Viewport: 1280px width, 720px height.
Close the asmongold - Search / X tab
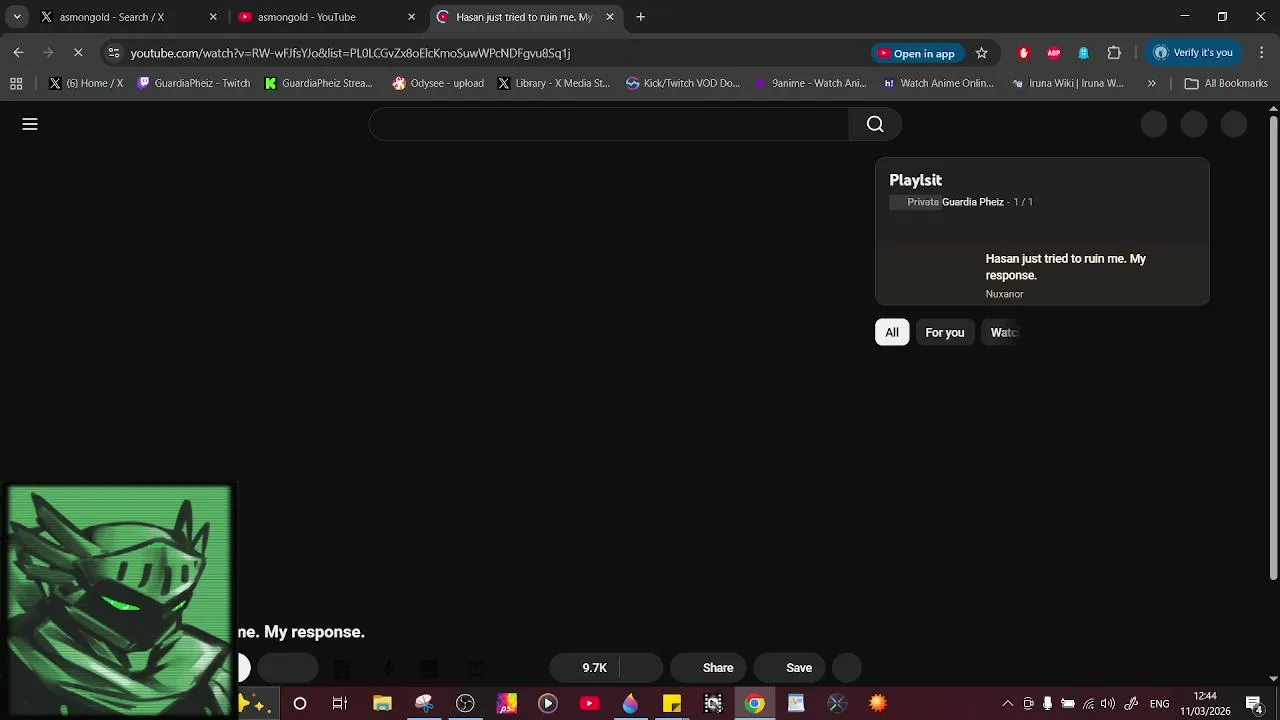[x=213, y=17]
